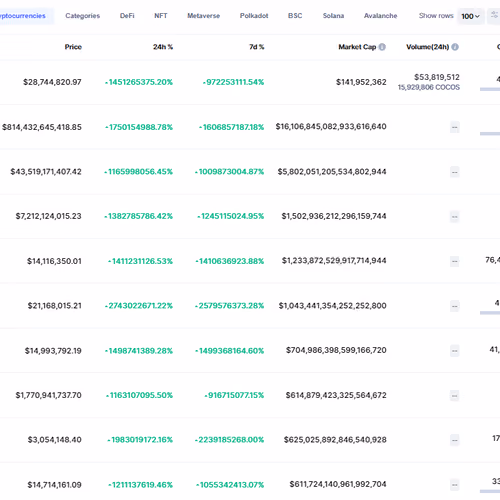Open the filters icon beside row selector
The image size is (500, 500).
494,16
